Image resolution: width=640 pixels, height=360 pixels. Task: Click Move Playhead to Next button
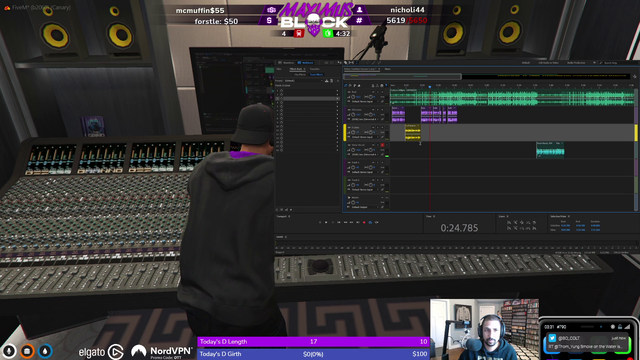[x=358, y=222]
